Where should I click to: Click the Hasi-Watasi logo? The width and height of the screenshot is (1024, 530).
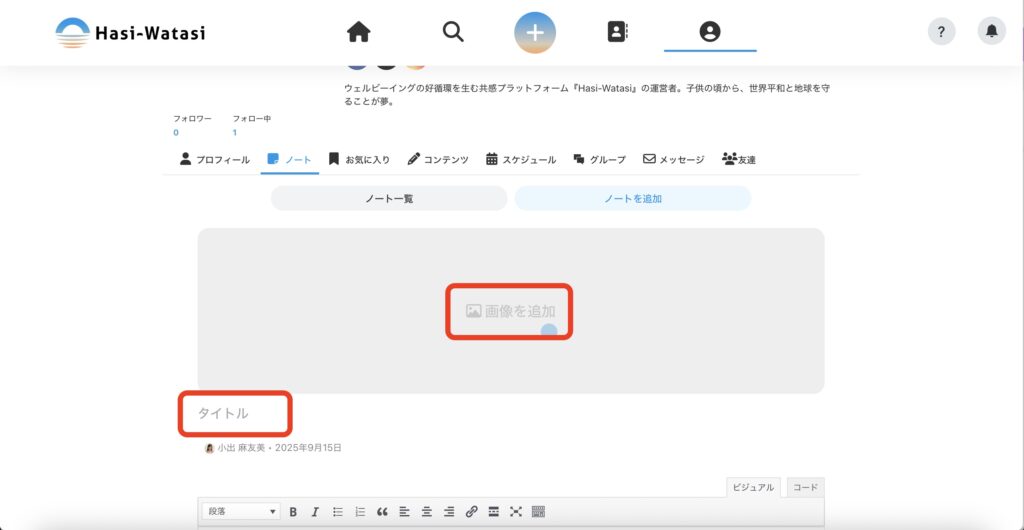[130, 33]
